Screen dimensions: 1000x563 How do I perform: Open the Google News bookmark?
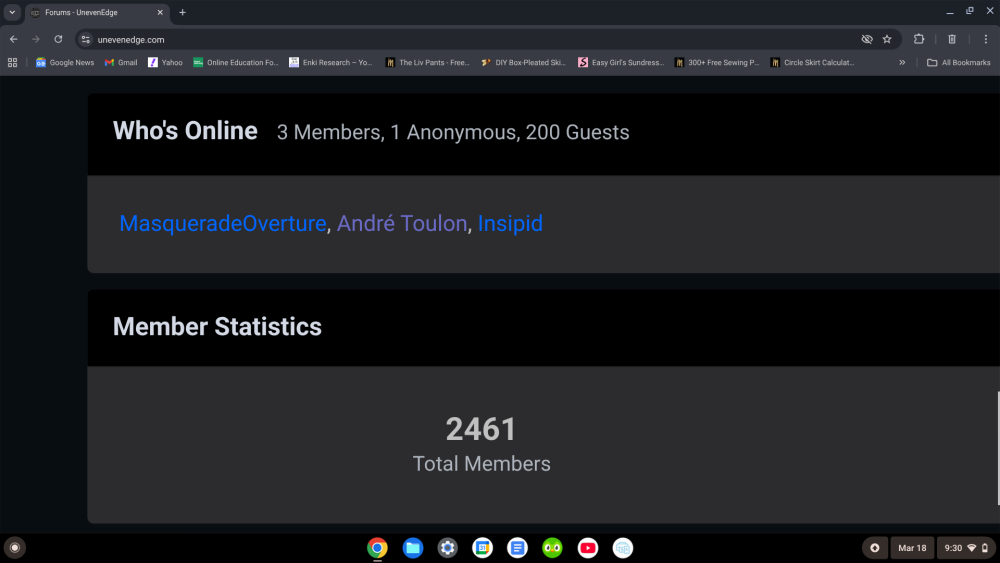(65, 62)
